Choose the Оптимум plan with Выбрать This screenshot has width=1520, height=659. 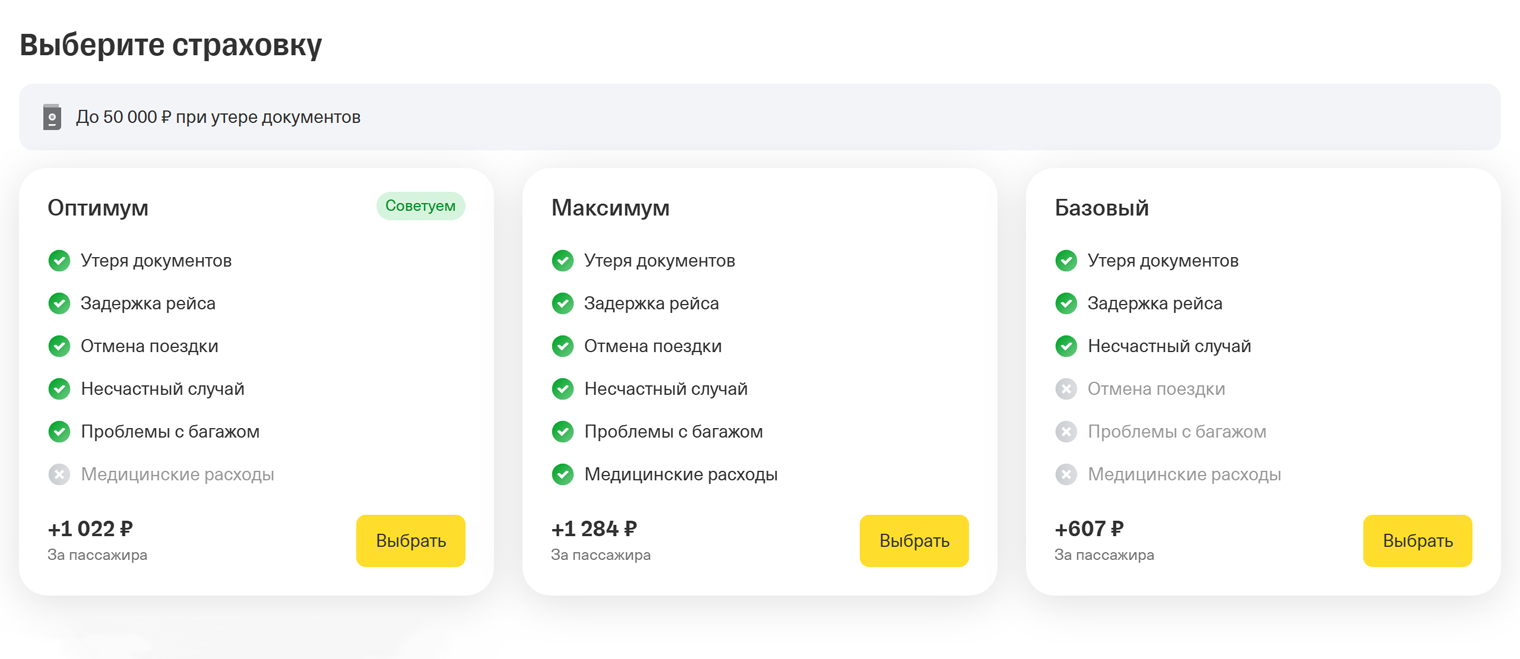pos(410,541)
